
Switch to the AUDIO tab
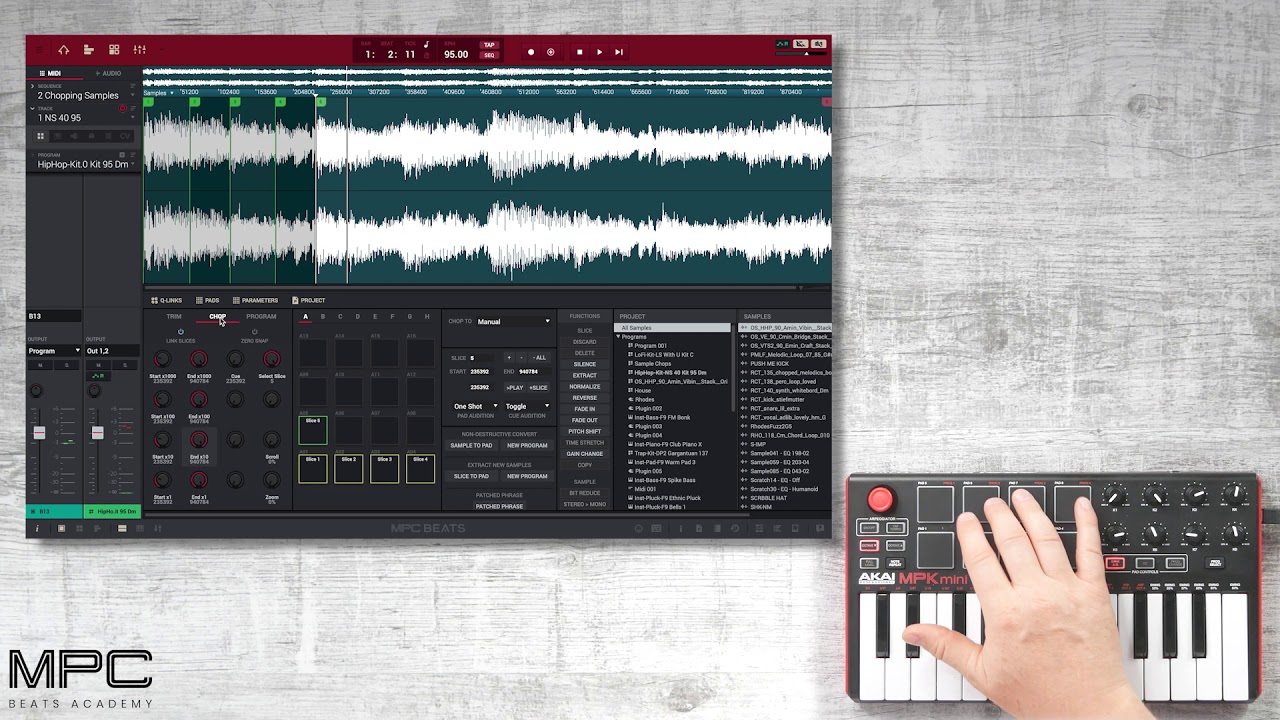coord(108,73)
